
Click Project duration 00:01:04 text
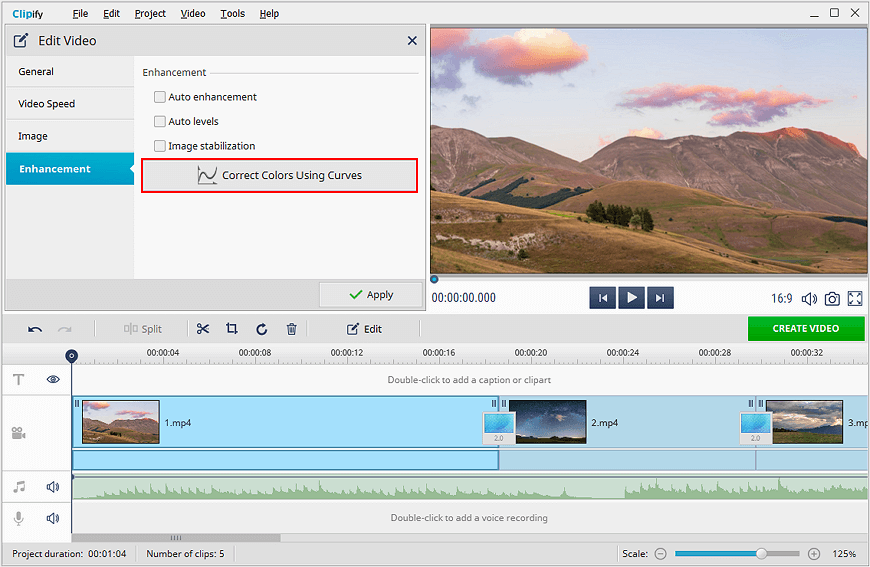(69, 554)
